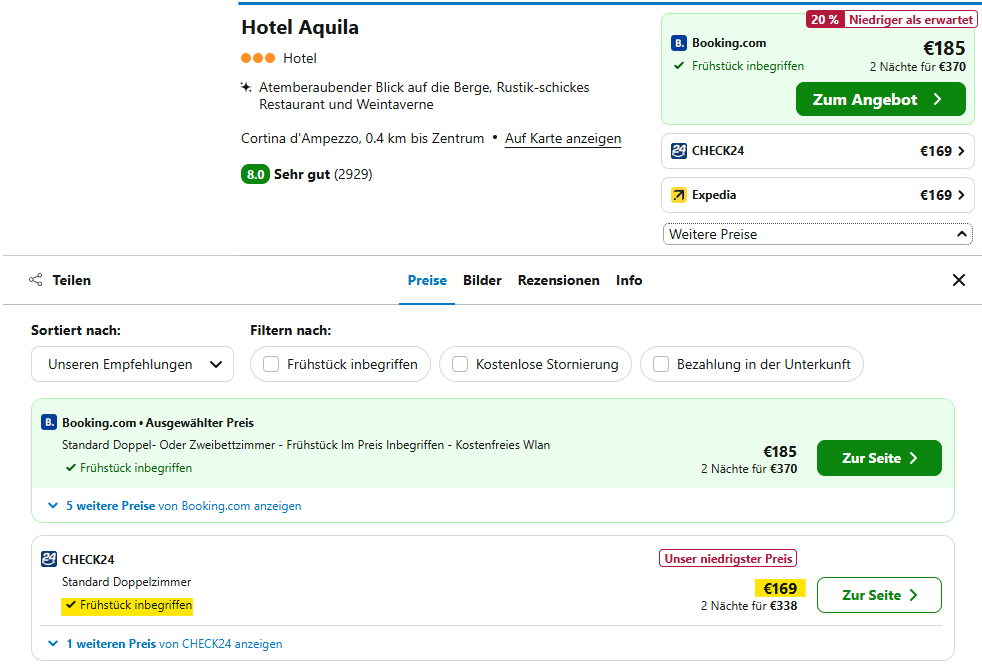
Task: Open Auf Karte anzeigen link
Action: (563, 138)
